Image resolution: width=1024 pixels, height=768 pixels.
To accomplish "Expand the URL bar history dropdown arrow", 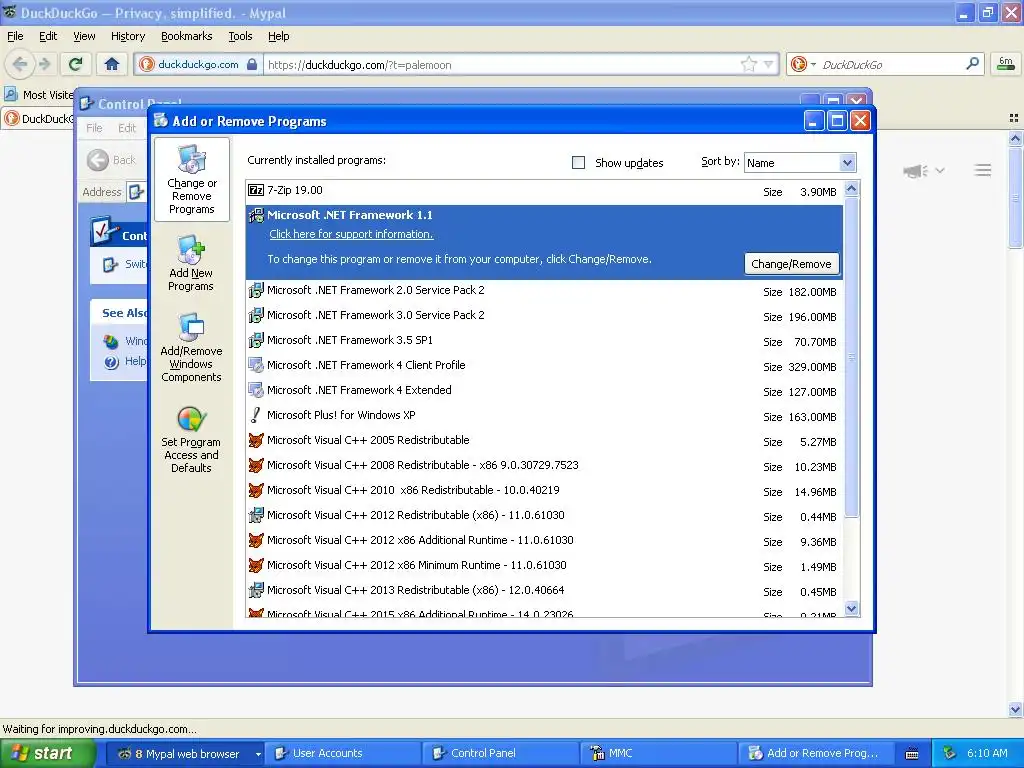I will (769, 65).
